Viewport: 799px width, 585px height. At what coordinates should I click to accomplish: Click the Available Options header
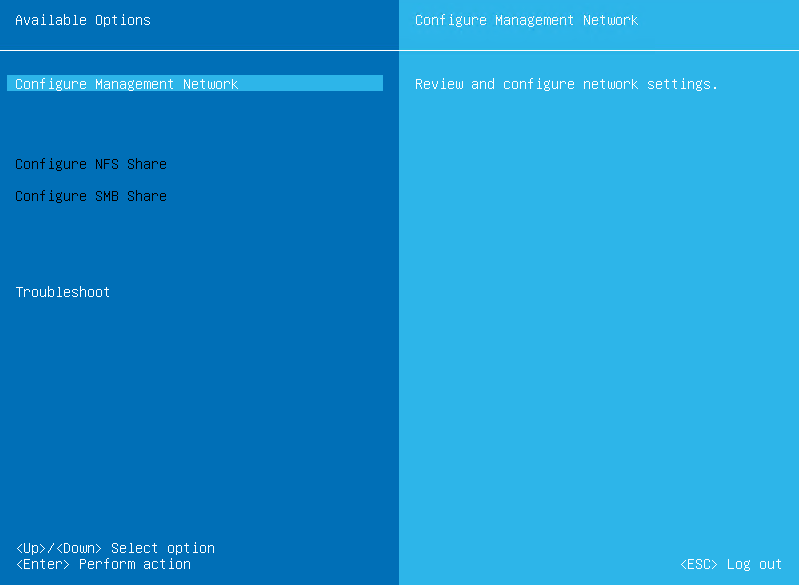tap(83, 20)
